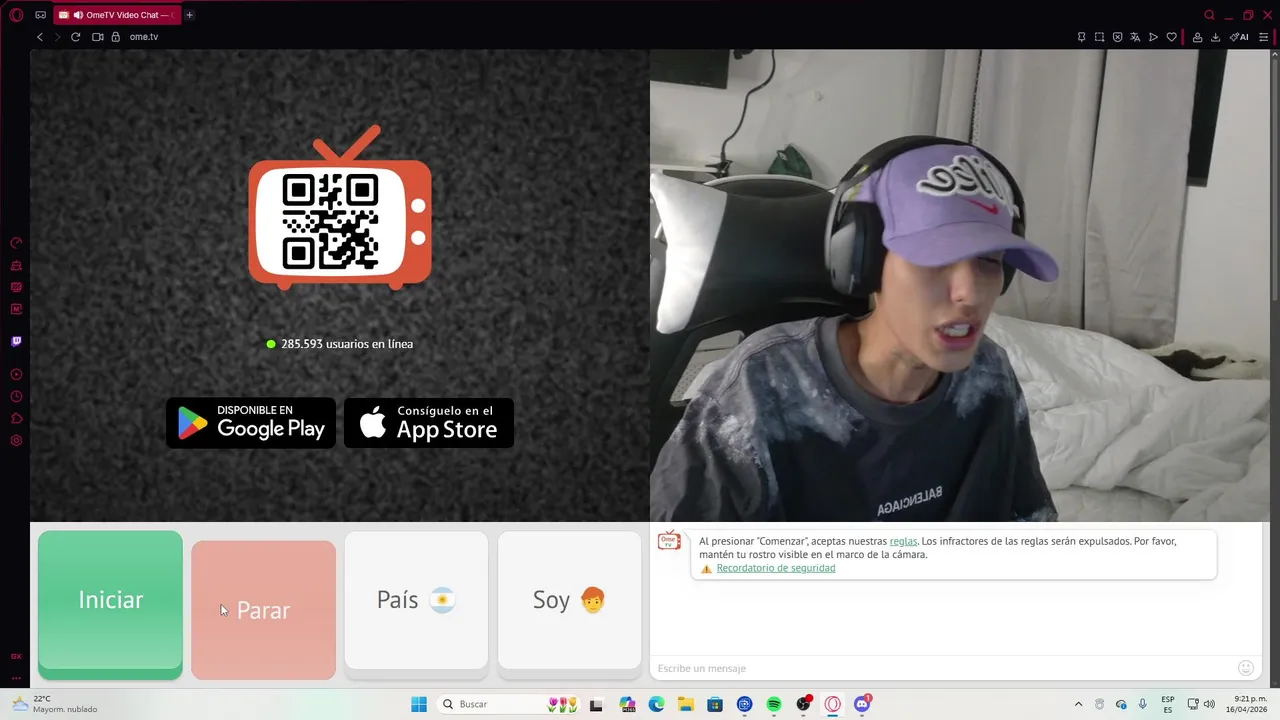Click the site security lock icon
1280x720 pixels.
tap(115, 37)
